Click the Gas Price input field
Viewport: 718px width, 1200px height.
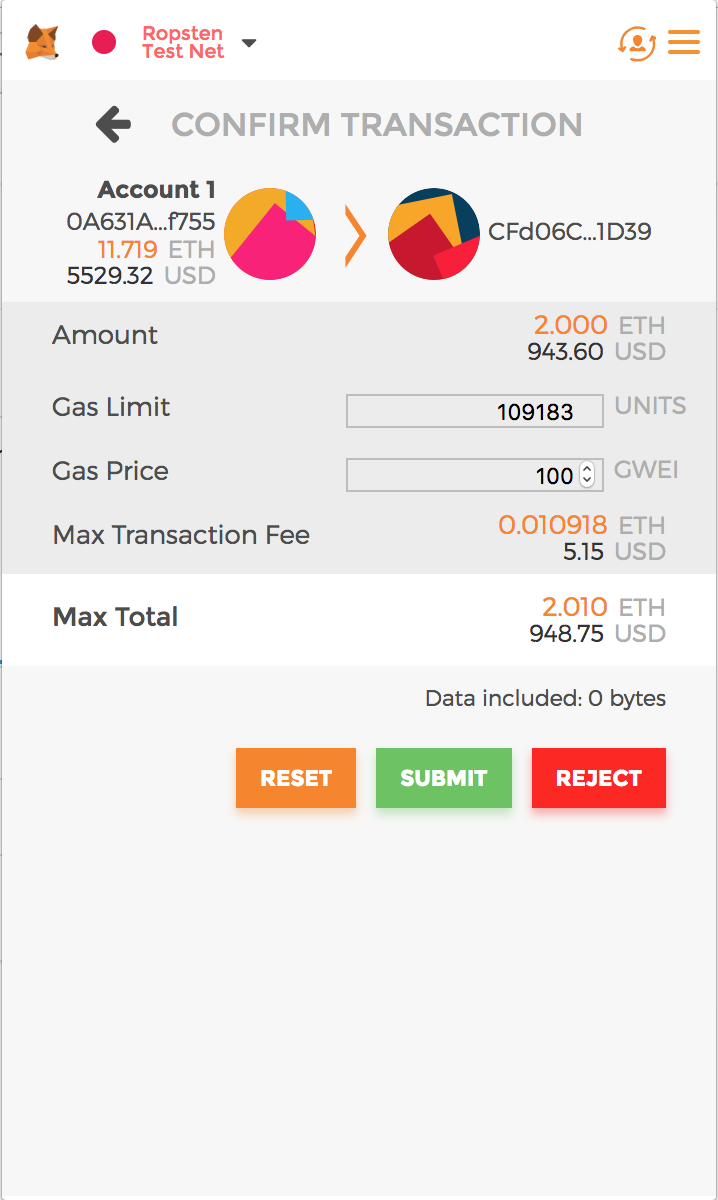[x=460, y=475]
